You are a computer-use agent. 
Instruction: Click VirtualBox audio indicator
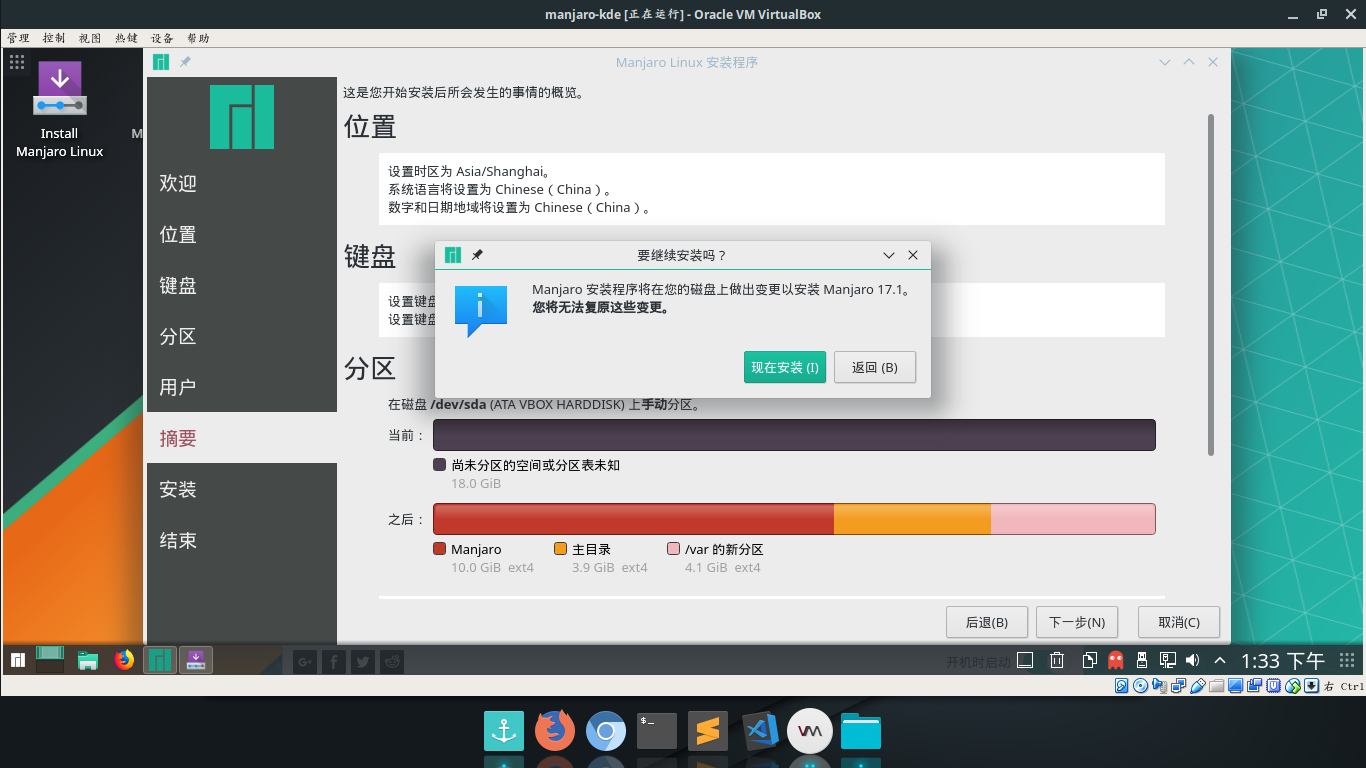tap(1158, 685)
